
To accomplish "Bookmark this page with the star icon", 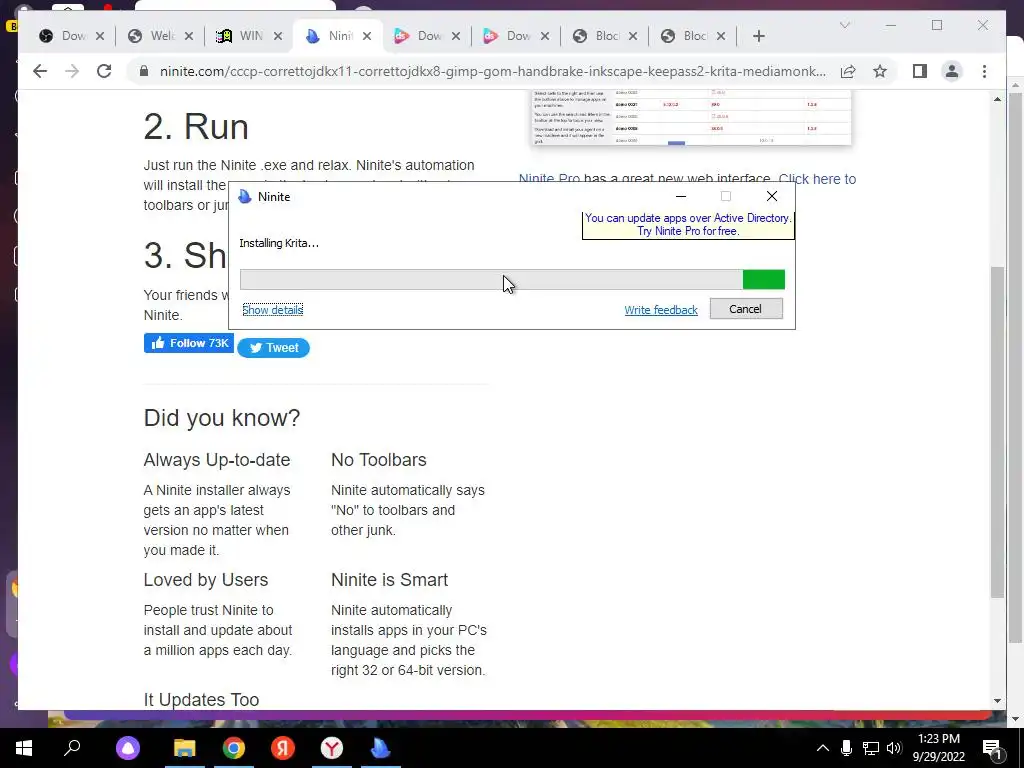I will coord(880,71).
